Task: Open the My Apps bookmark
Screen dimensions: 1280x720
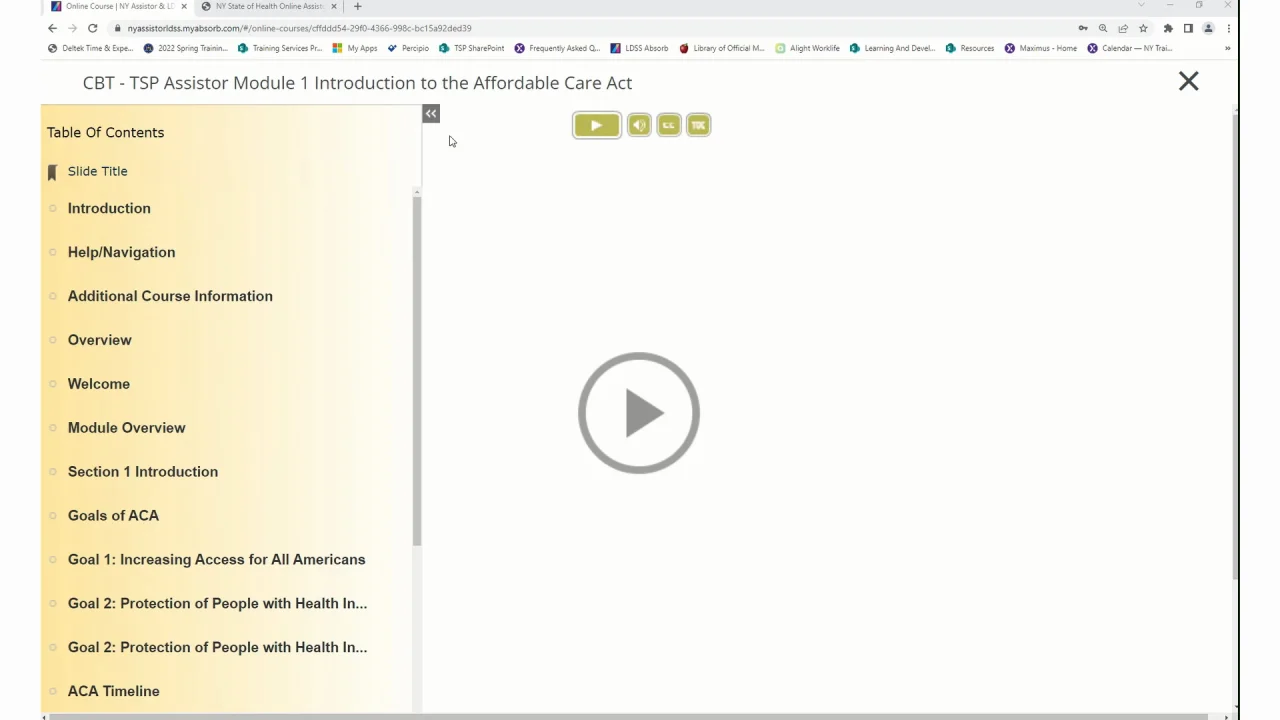Action: pyautogui.click(x=355, y=48)
